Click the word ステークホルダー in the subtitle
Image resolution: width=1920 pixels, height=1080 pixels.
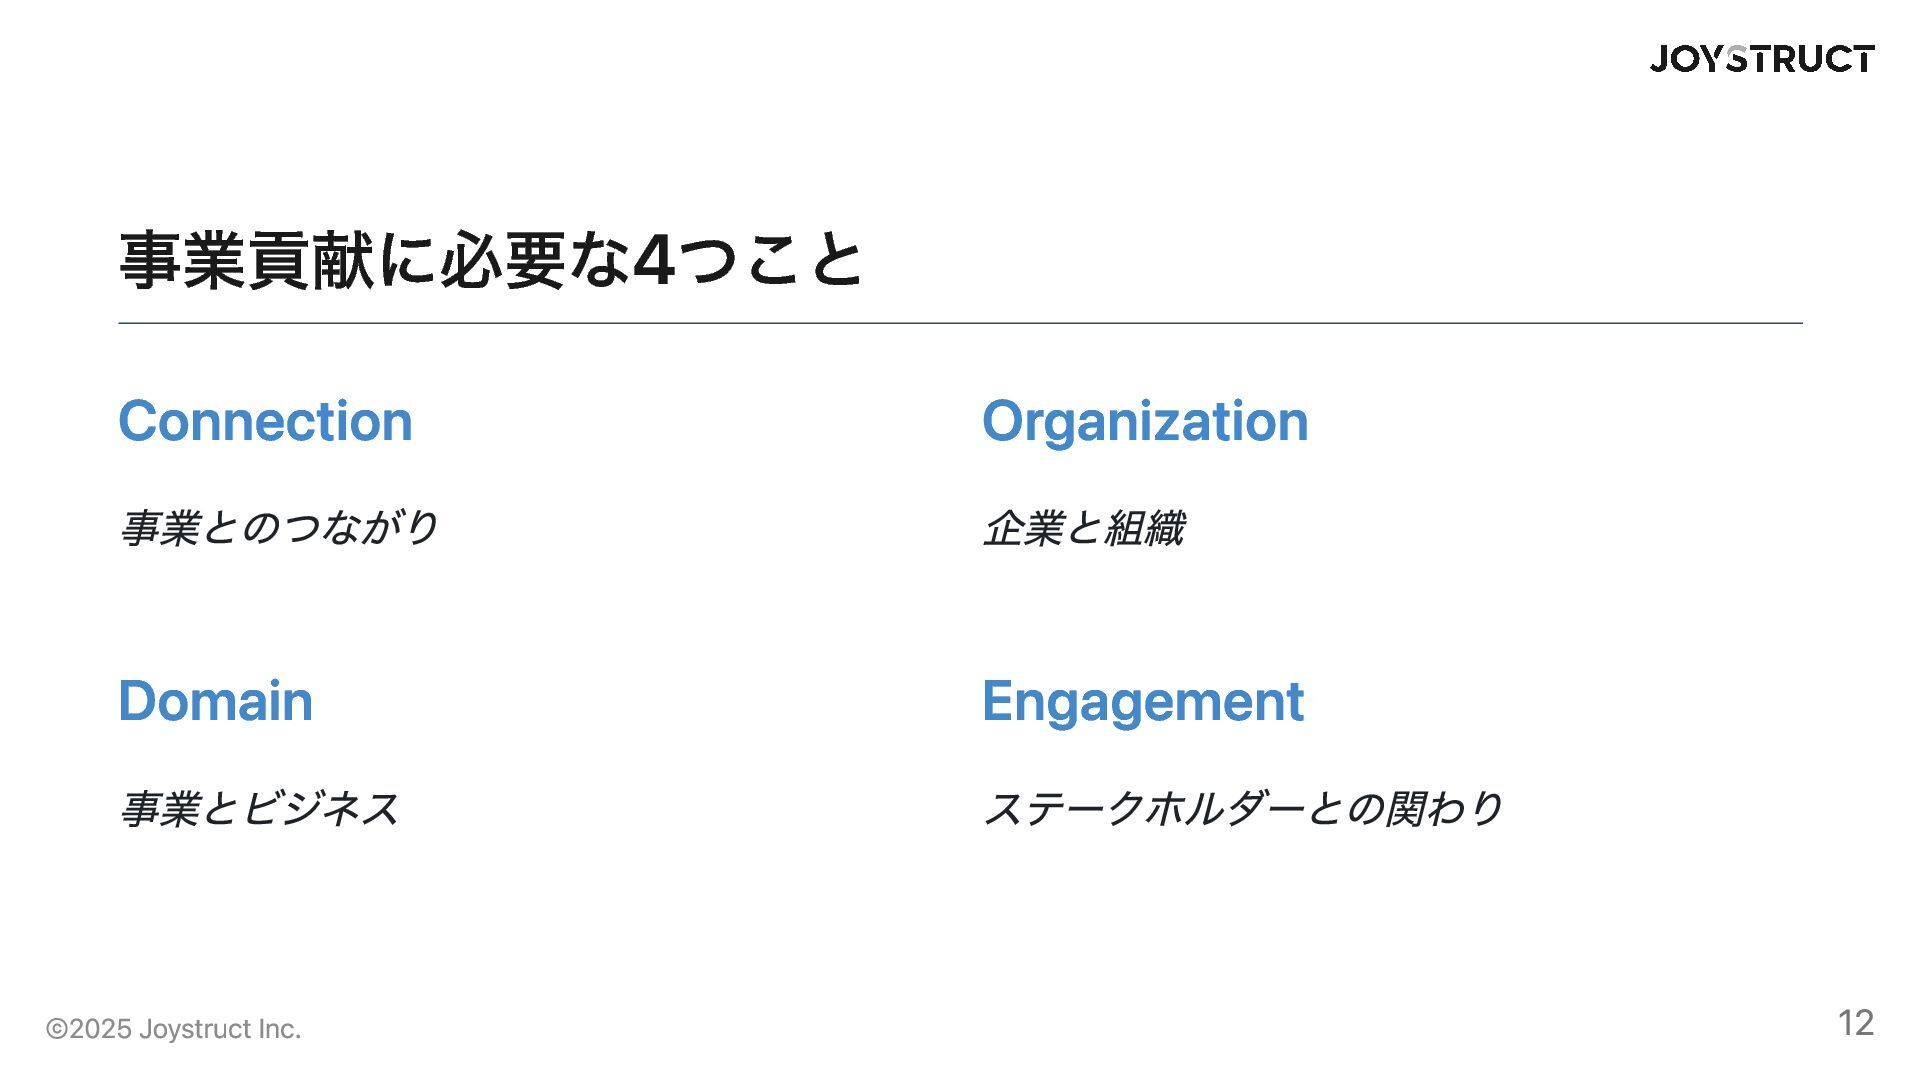tap(1143, 808)
